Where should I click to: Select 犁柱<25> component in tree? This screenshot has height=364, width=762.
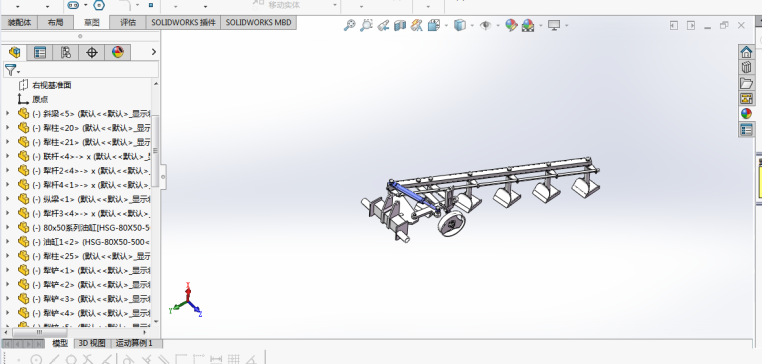pyautogui.click(x=91, y=256)
